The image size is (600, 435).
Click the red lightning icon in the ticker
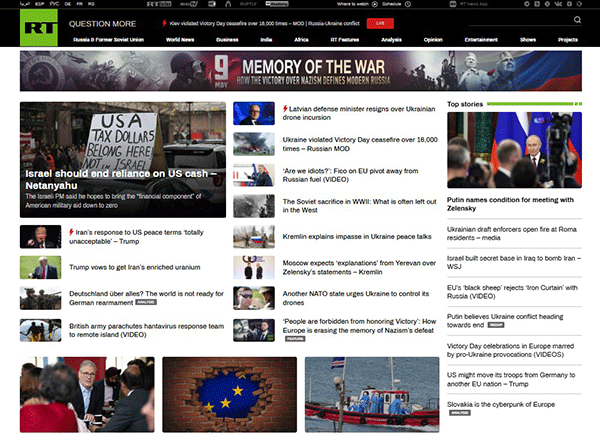coord(165,23)
